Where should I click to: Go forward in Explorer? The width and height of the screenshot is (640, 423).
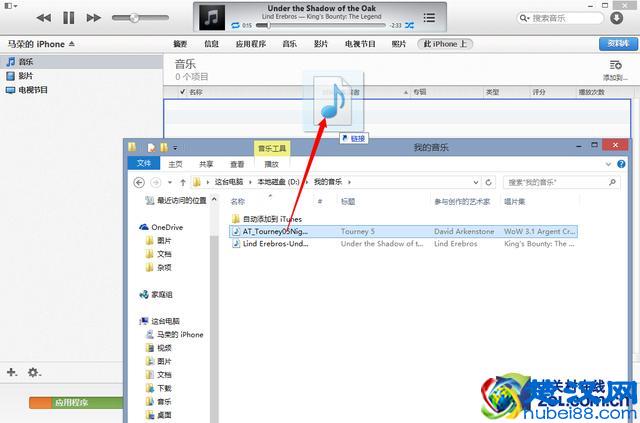[156, 182]
